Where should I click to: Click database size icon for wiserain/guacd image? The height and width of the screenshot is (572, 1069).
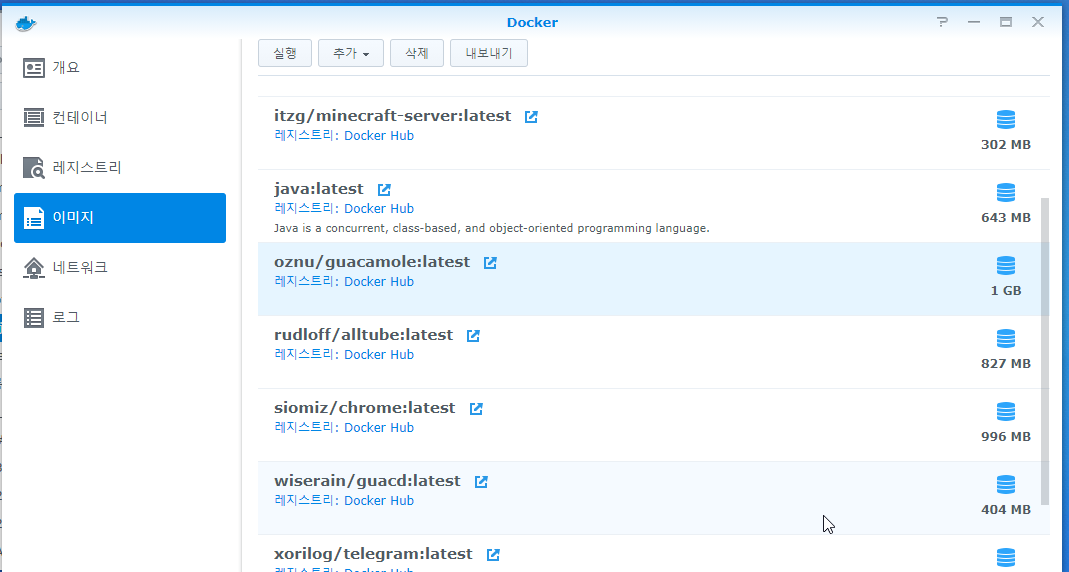pyautogui.click(x=1006, y=485)
